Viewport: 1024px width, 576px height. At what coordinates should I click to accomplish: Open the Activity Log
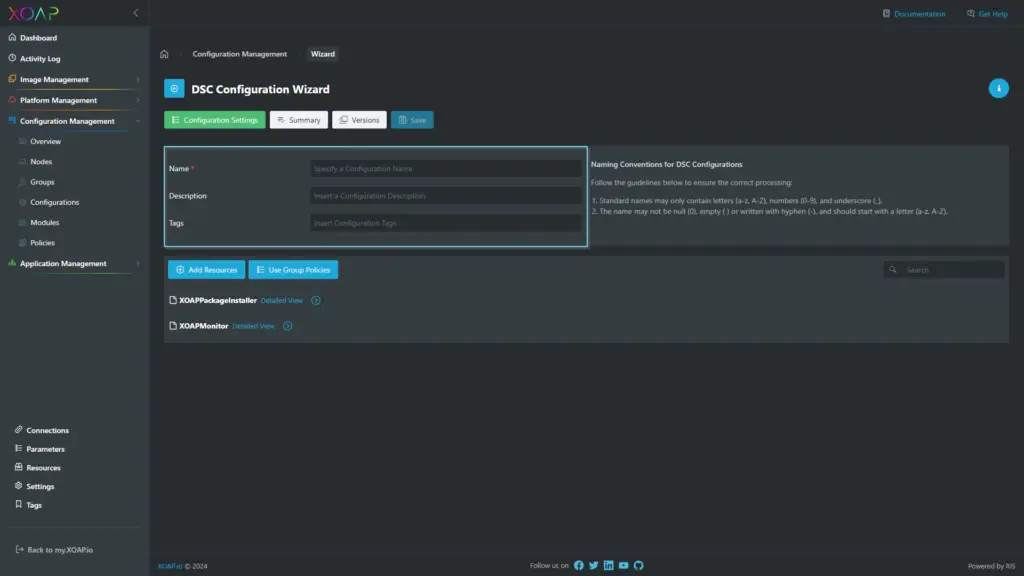pos(40,59)
